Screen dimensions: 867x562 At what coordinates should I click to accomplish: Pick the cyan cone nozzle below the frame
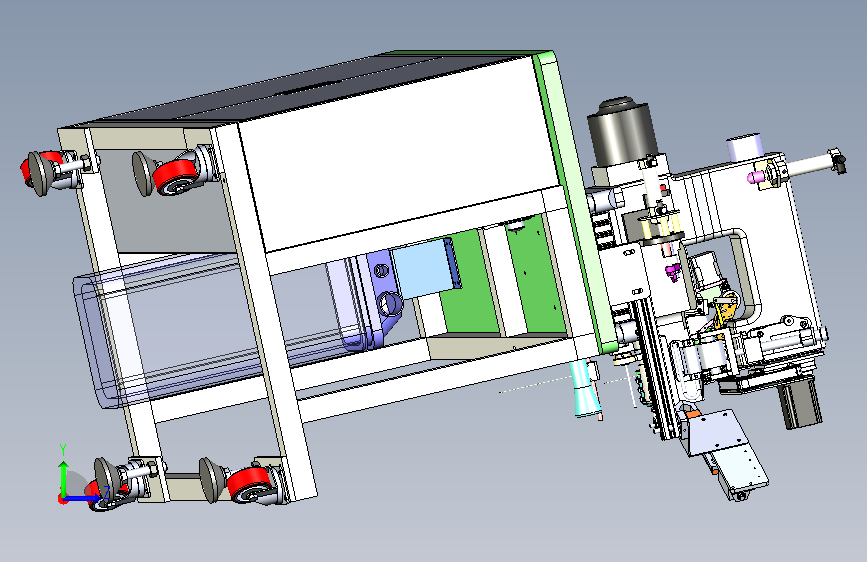585,387
